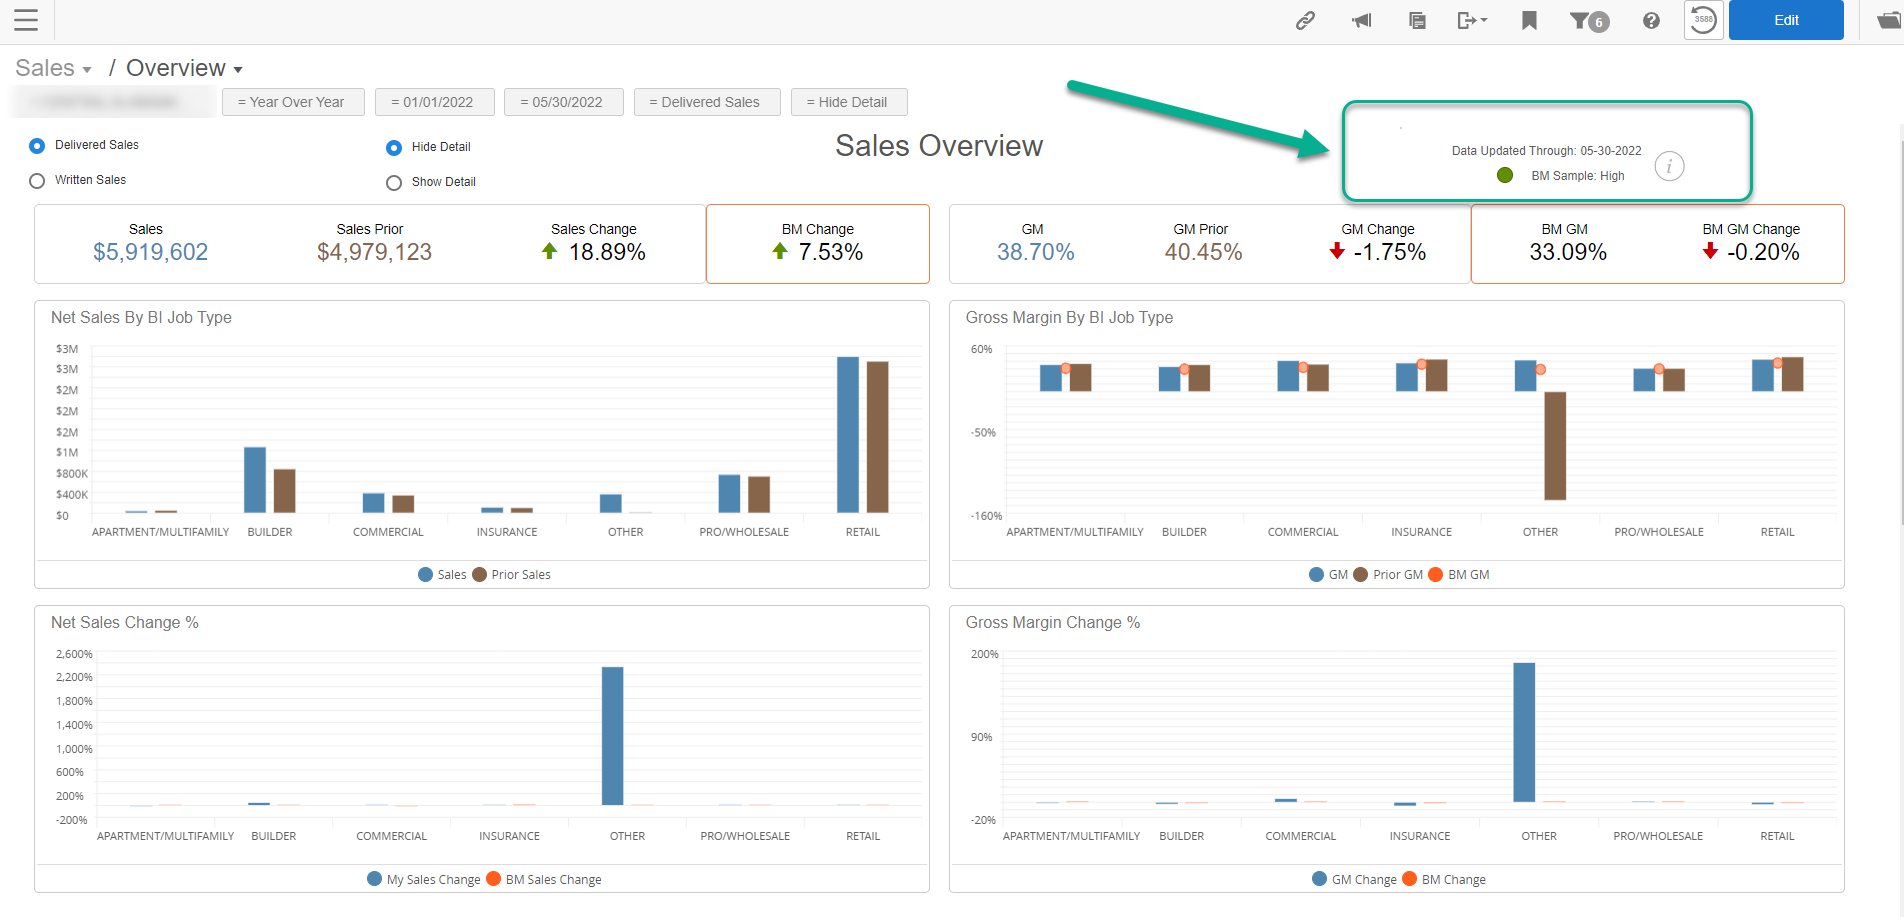This screenshot has height=917, width=1904.
Task: Open the export dropdown in the toolbar
Action: point(1472,20)
